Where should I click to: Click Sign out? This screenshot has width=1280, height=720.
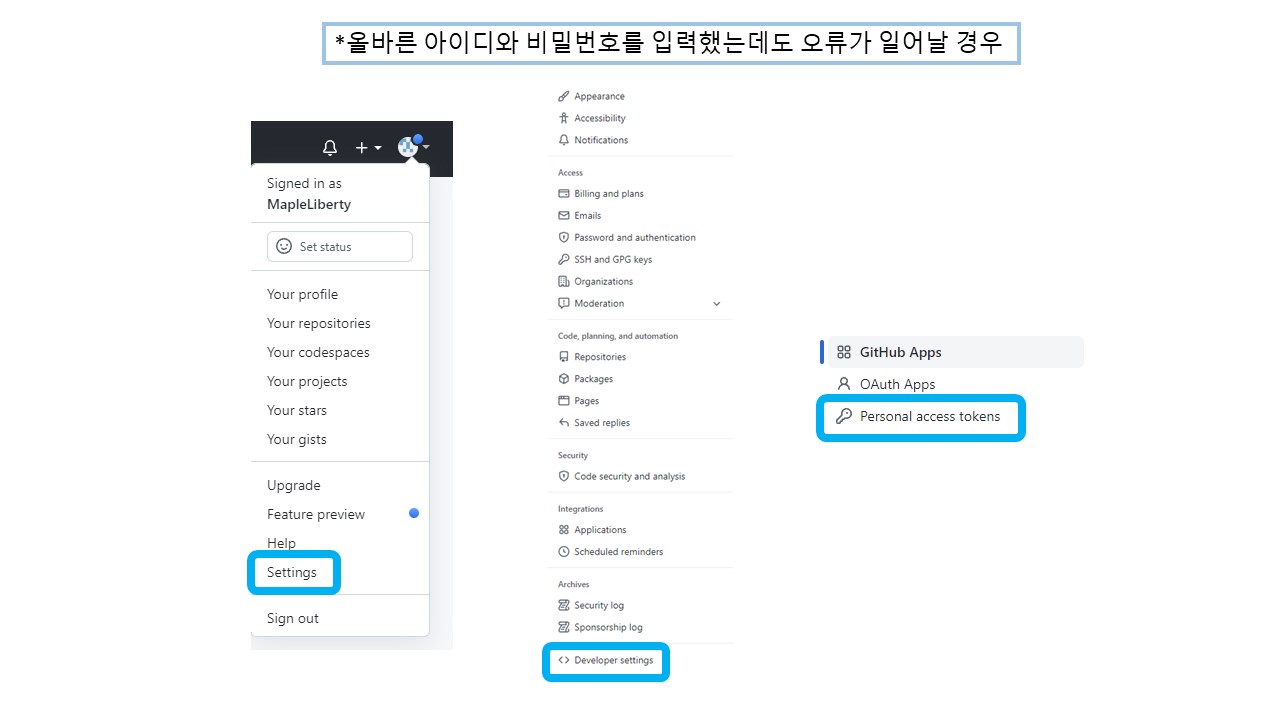293,618
